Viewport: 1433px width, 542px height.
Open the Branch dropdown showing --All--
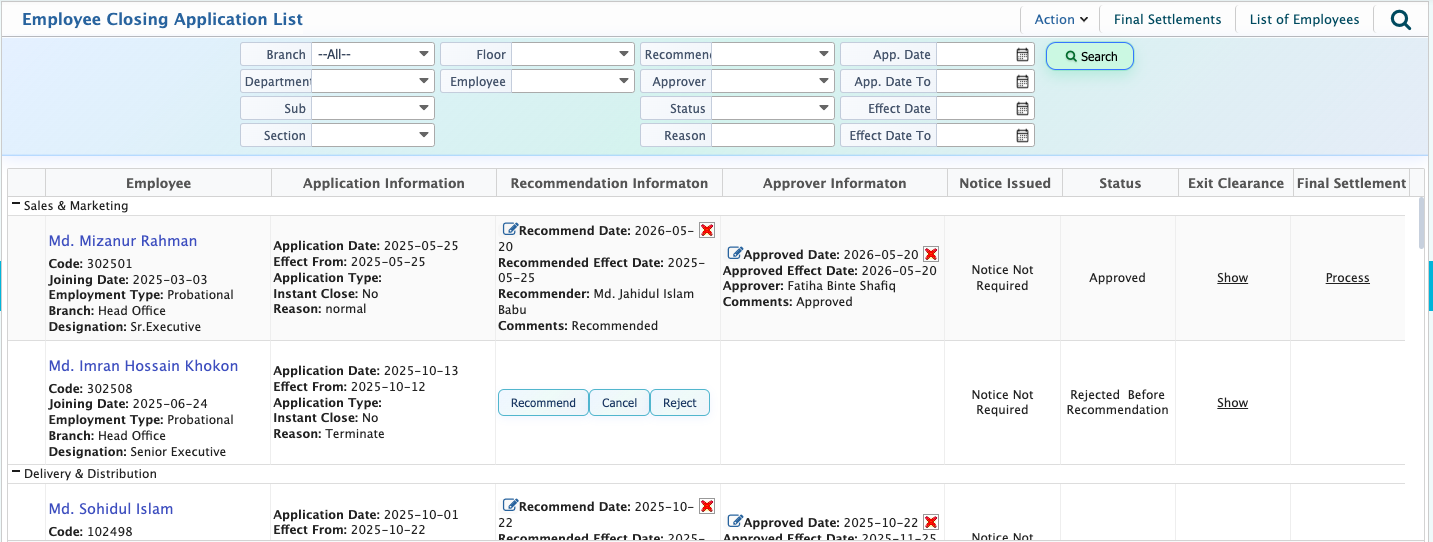373,54
